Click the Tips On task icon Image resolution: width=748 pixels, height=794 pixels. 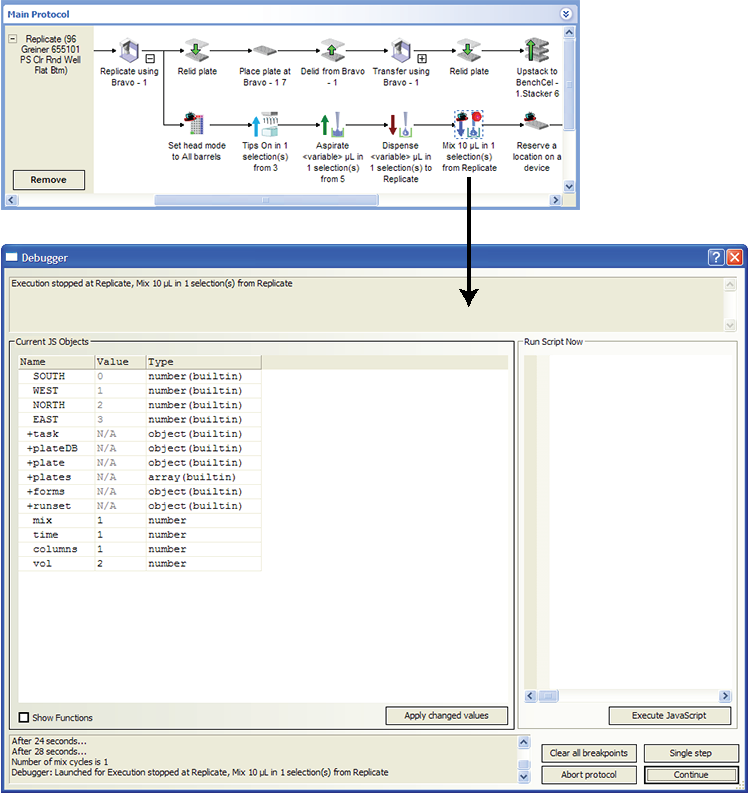(x=264, y=123)
